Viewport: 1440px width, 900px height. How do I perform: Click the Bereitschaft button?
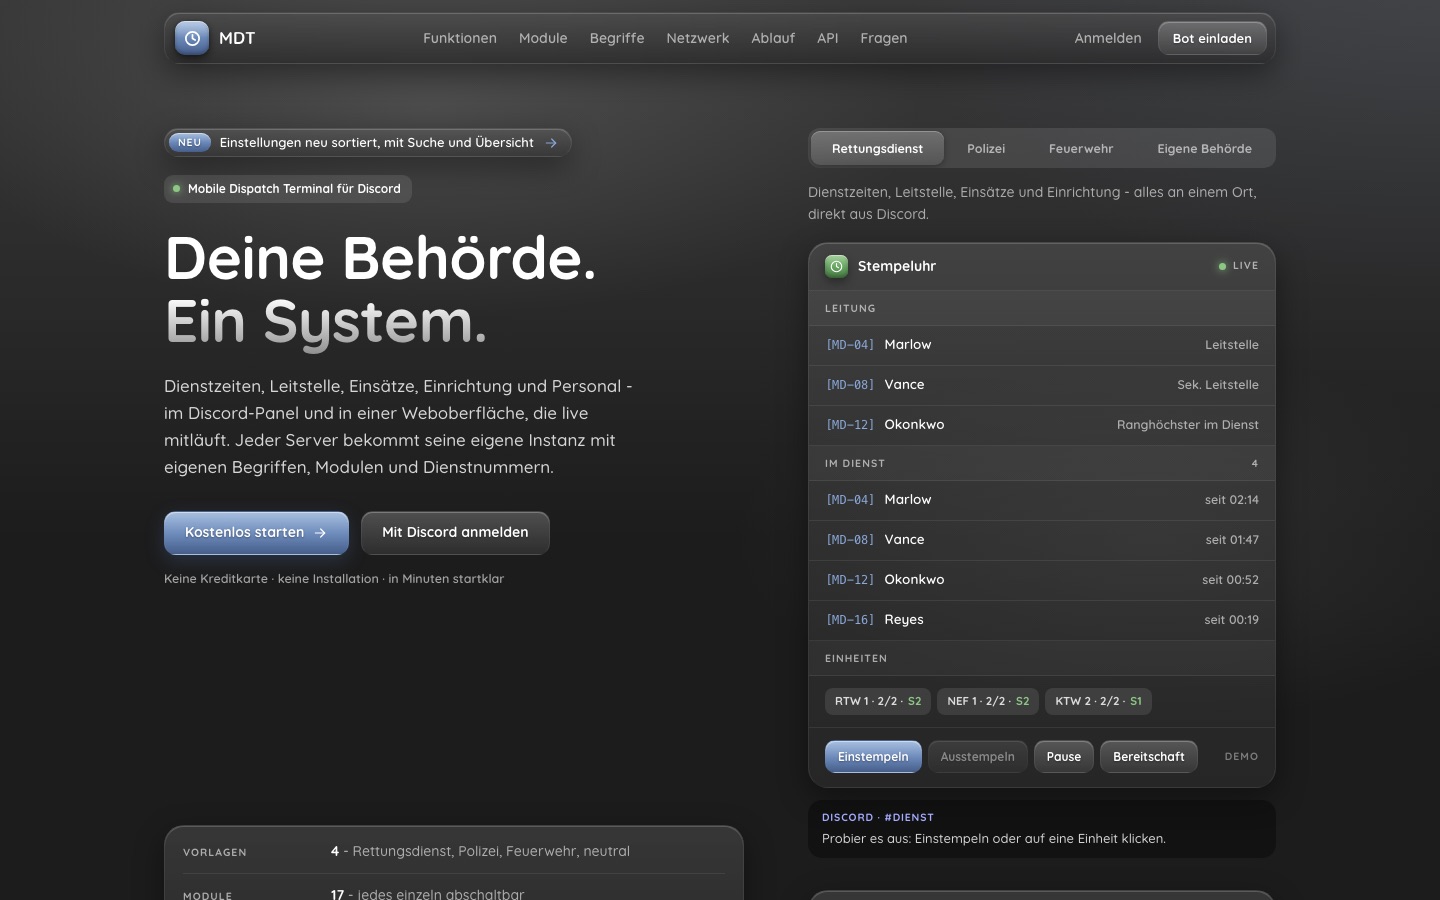click(x=1149, y=757)
